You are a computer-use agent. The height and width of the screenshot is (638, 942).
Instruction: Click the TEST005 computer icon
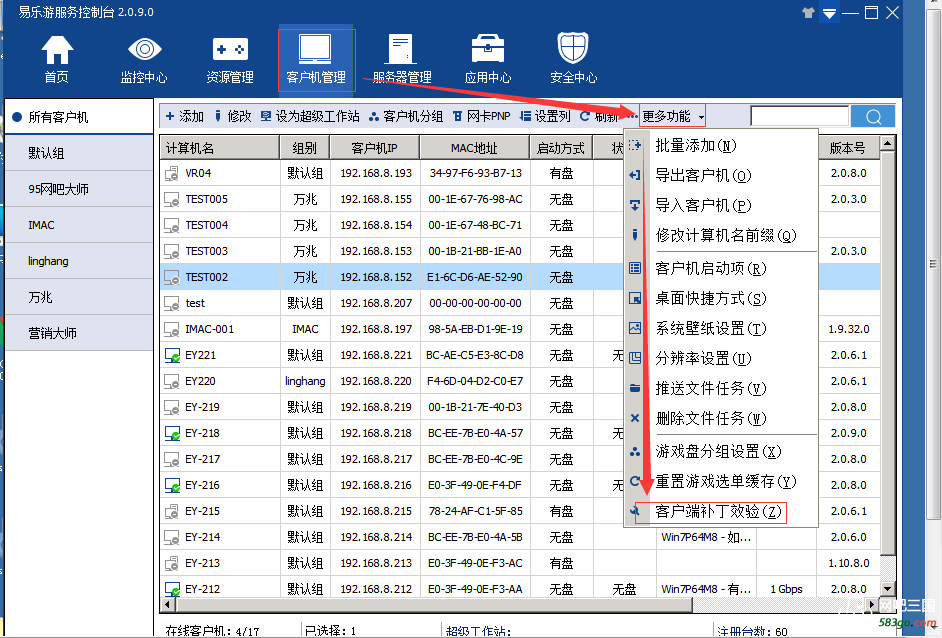pyautogui.click(x=172, y=199)
